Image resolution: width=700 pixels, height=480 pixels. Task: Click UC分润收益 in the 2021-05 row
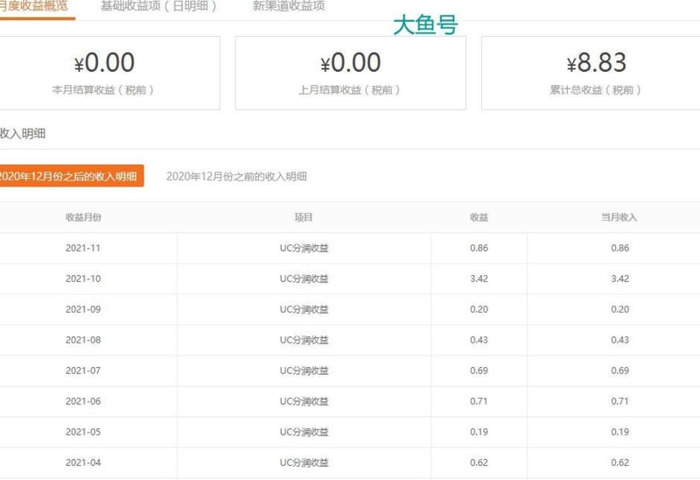click(304, 432)
